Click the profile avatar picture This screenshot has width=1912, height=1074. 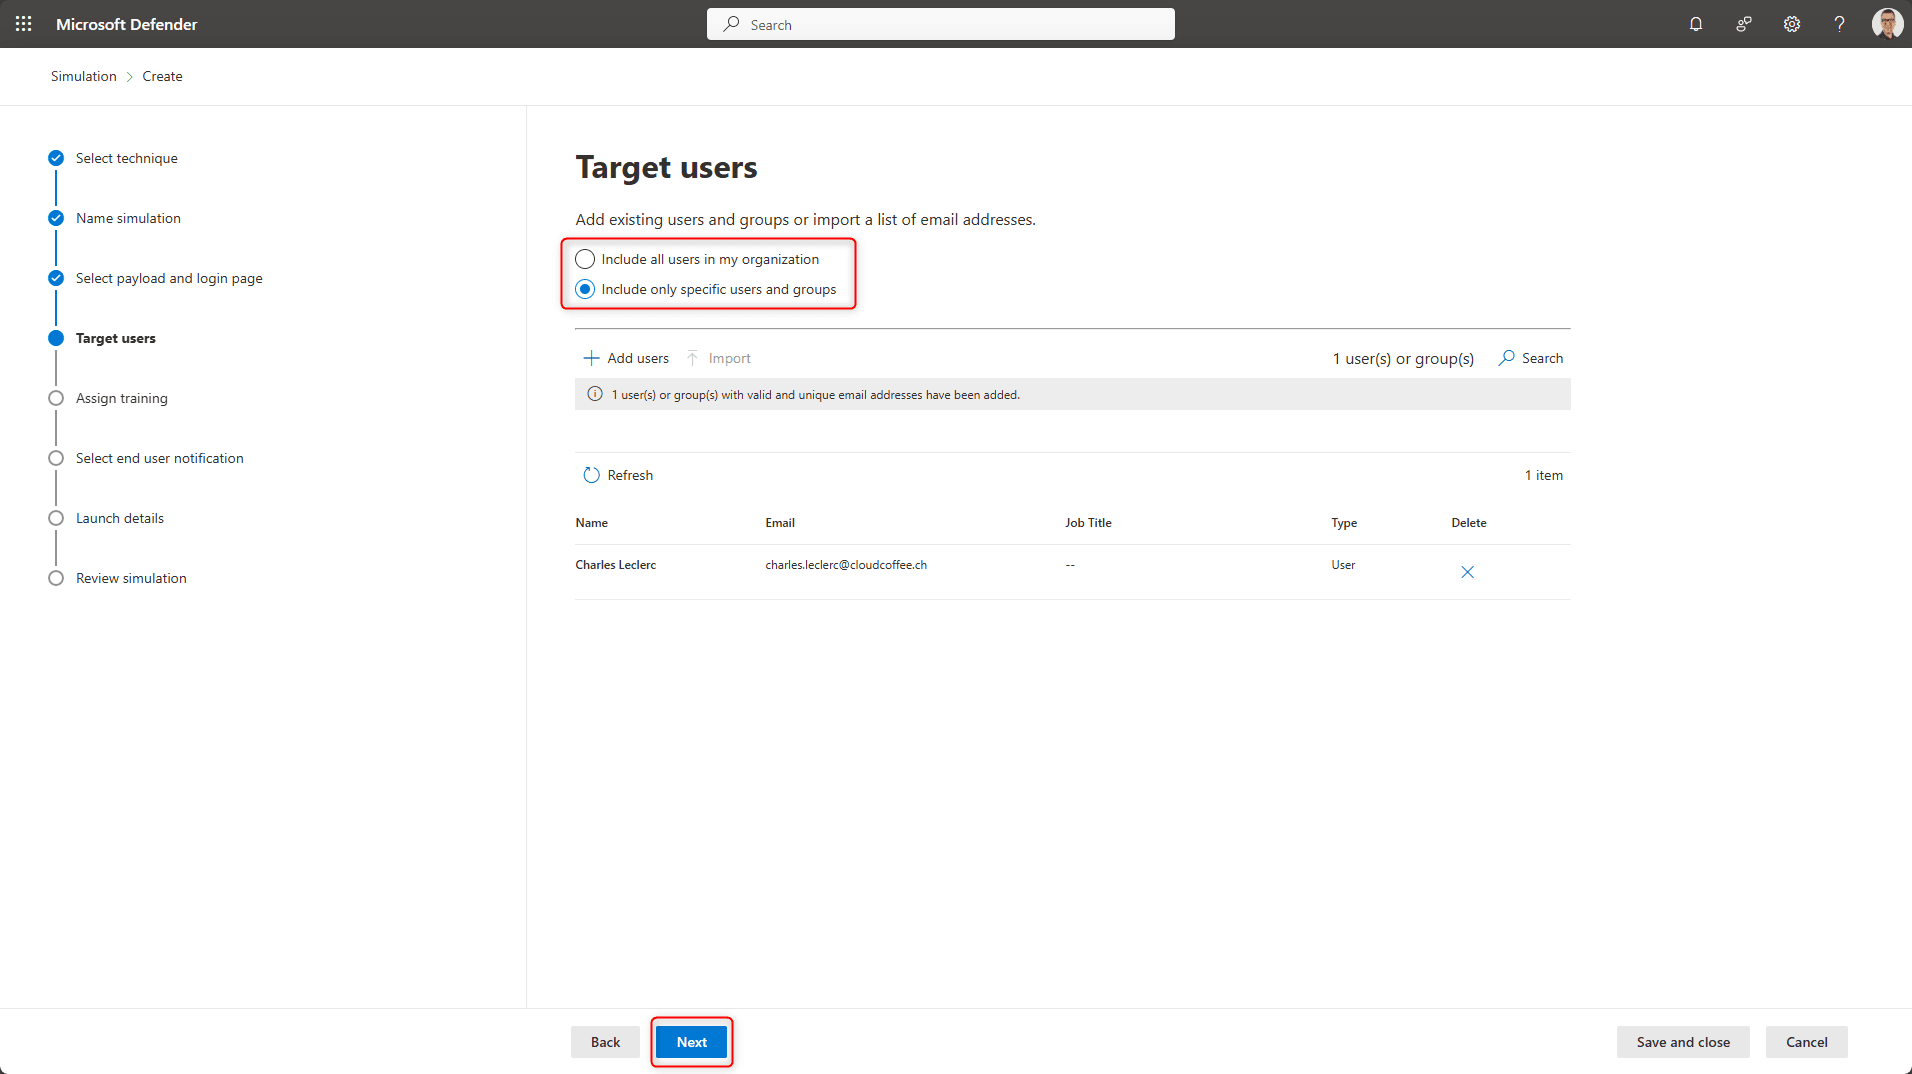click(x=1887, y=23)
